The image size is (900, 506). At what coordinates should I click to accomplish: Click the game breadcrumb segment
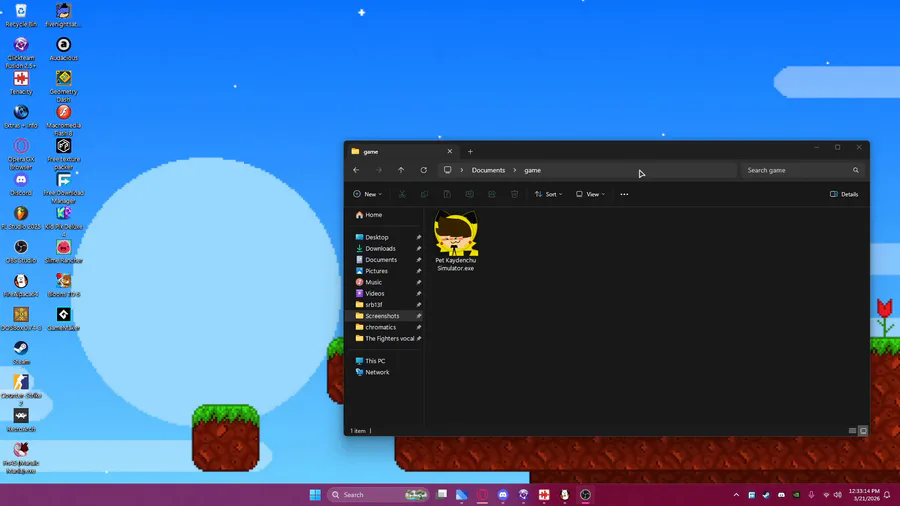(532, 170)
